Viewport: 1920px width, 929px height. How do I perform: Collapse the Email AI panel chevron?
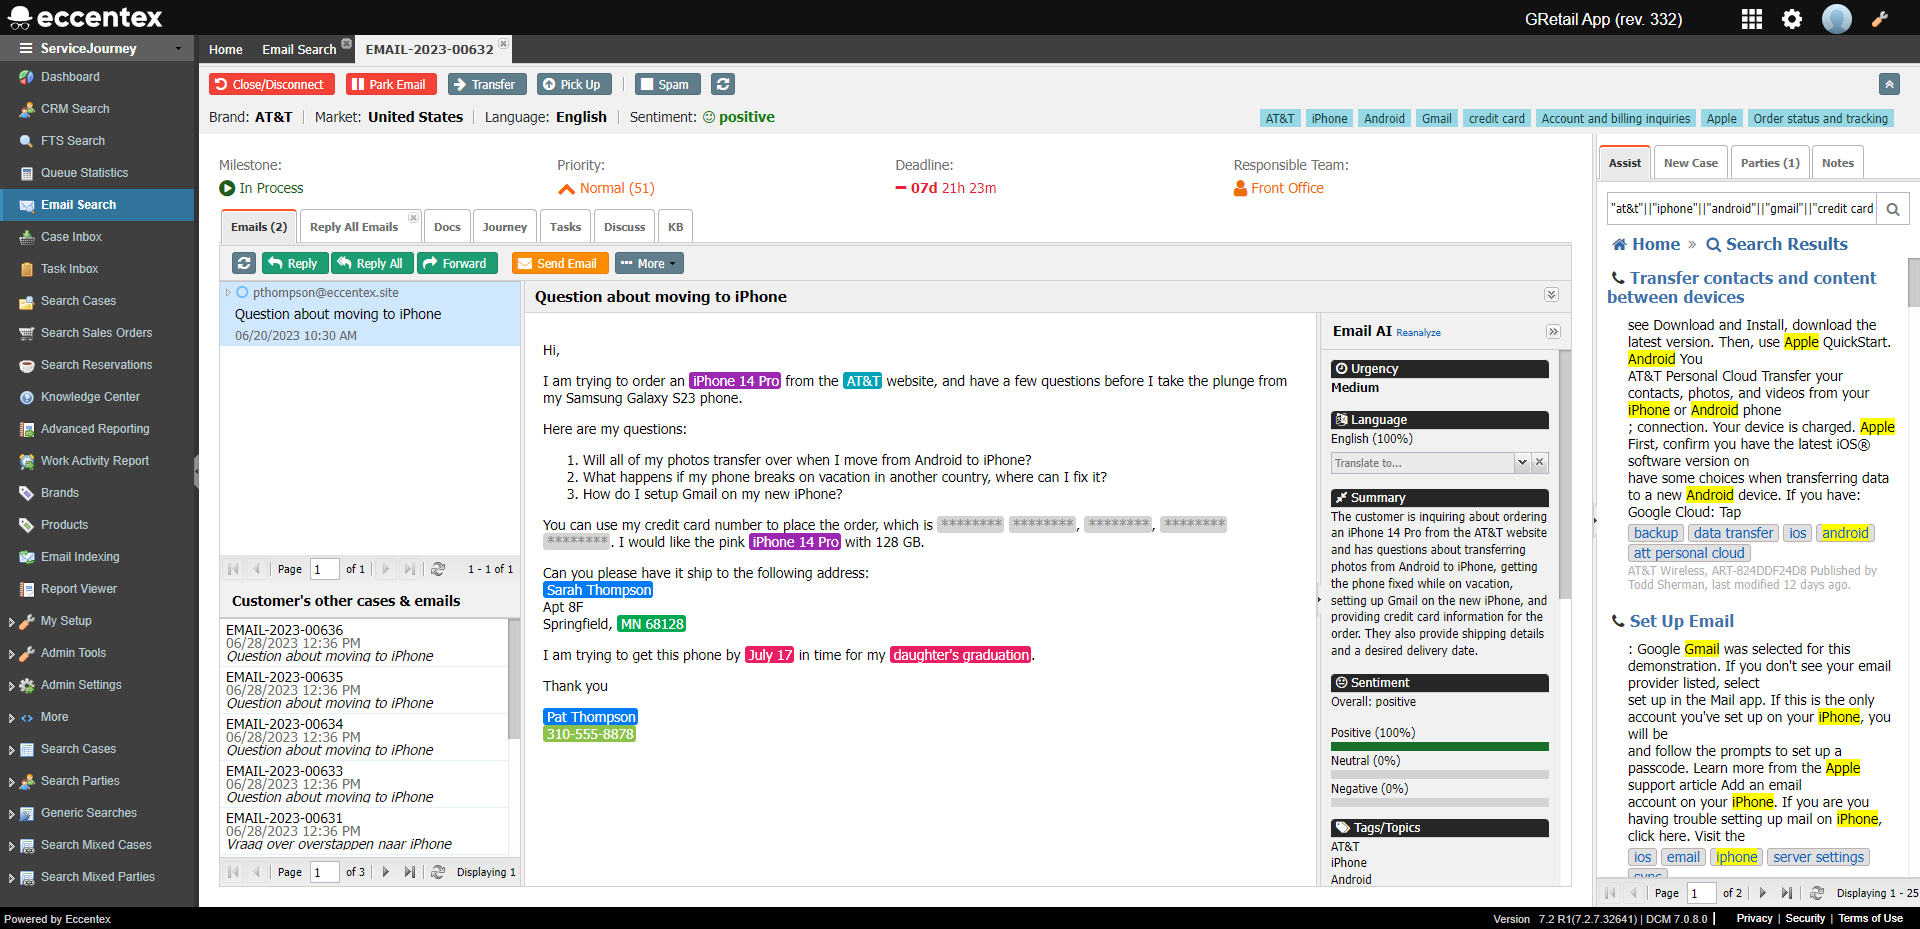click(x=1553, y=331)
